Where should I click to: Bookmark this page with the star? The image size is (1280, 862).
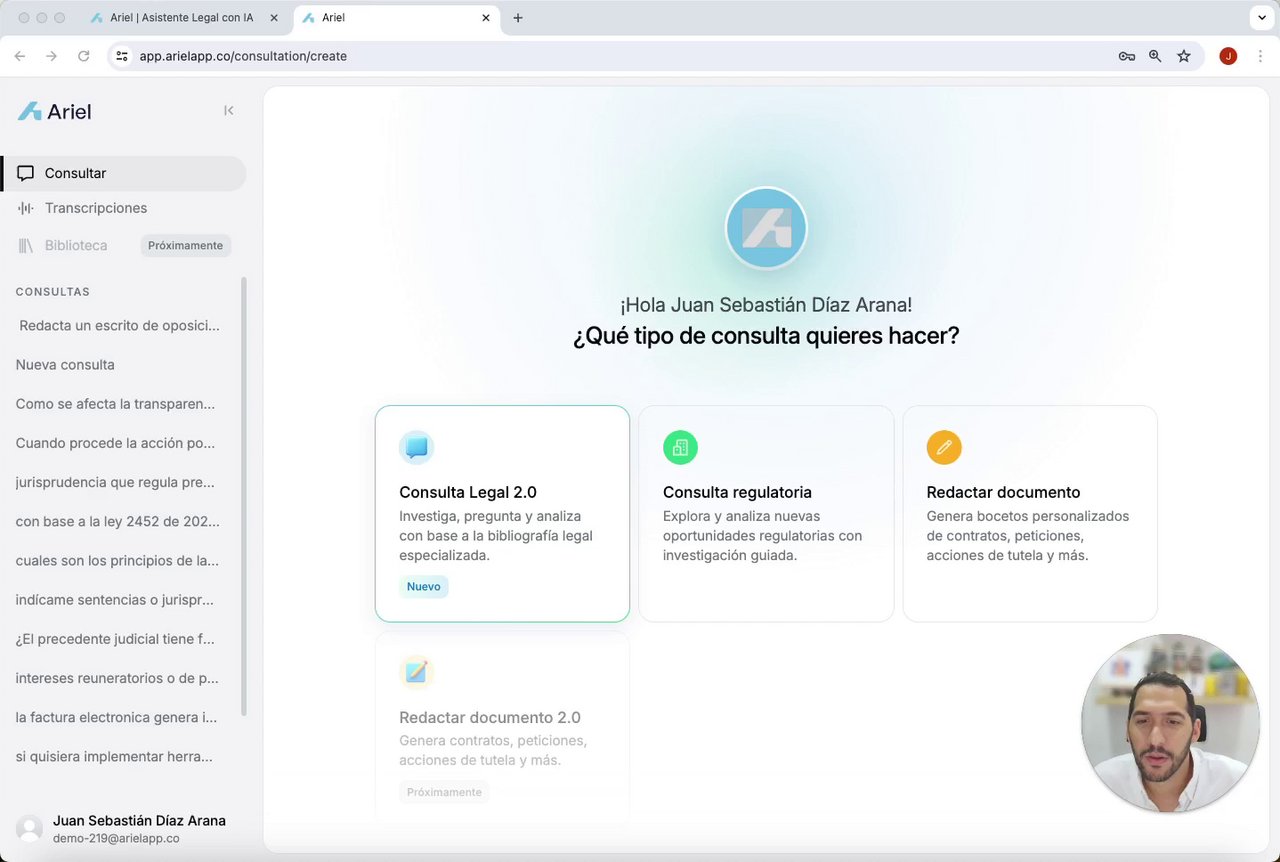(1184, 56)
